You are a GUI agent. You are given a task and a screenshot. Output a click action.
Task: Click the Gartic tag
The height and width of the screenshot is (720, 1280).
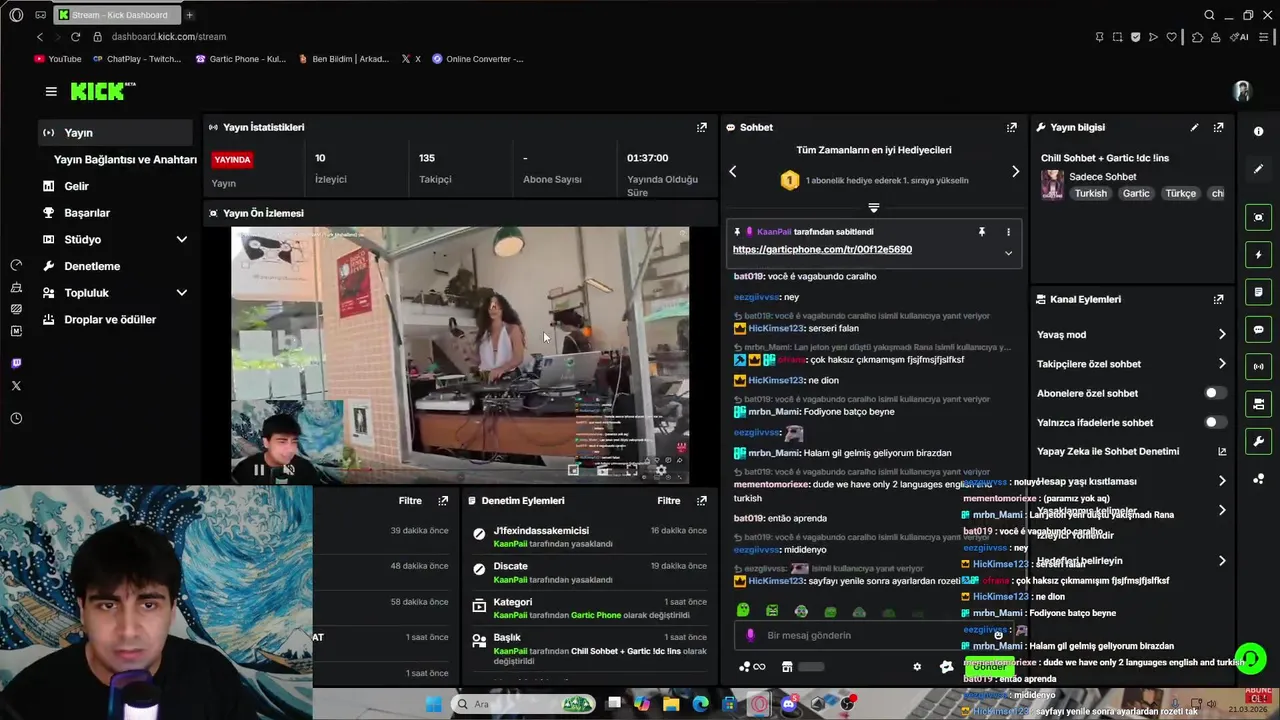coord(1136,193)
